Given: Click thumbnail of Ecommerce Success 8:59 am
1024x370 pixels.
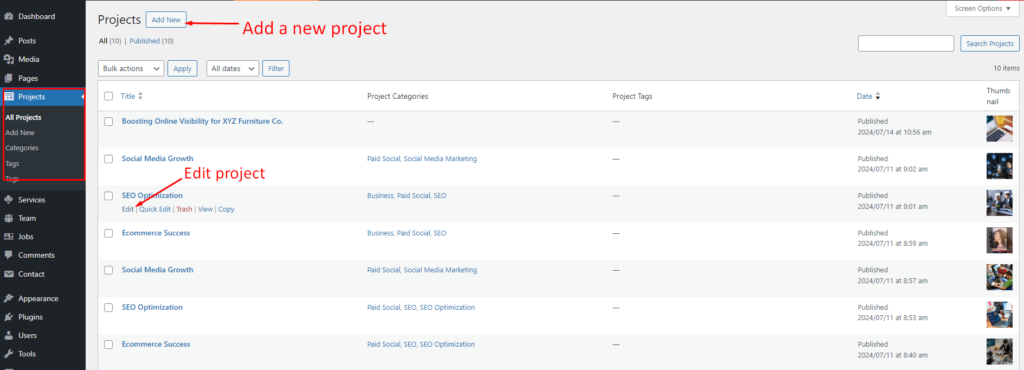Looking at the screenshot, I should [x=999, y=240].
